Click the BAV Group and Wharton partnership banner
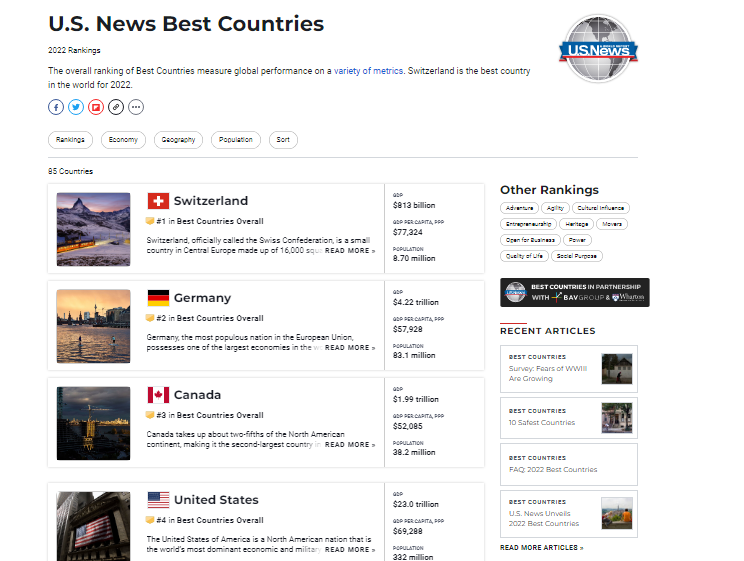 click(574, 292)
